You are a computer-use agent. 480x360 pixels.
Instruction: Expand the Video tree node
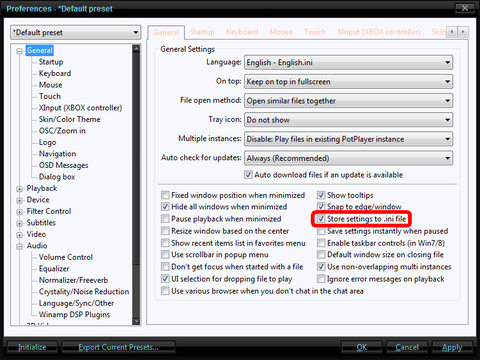click(20, 235)
